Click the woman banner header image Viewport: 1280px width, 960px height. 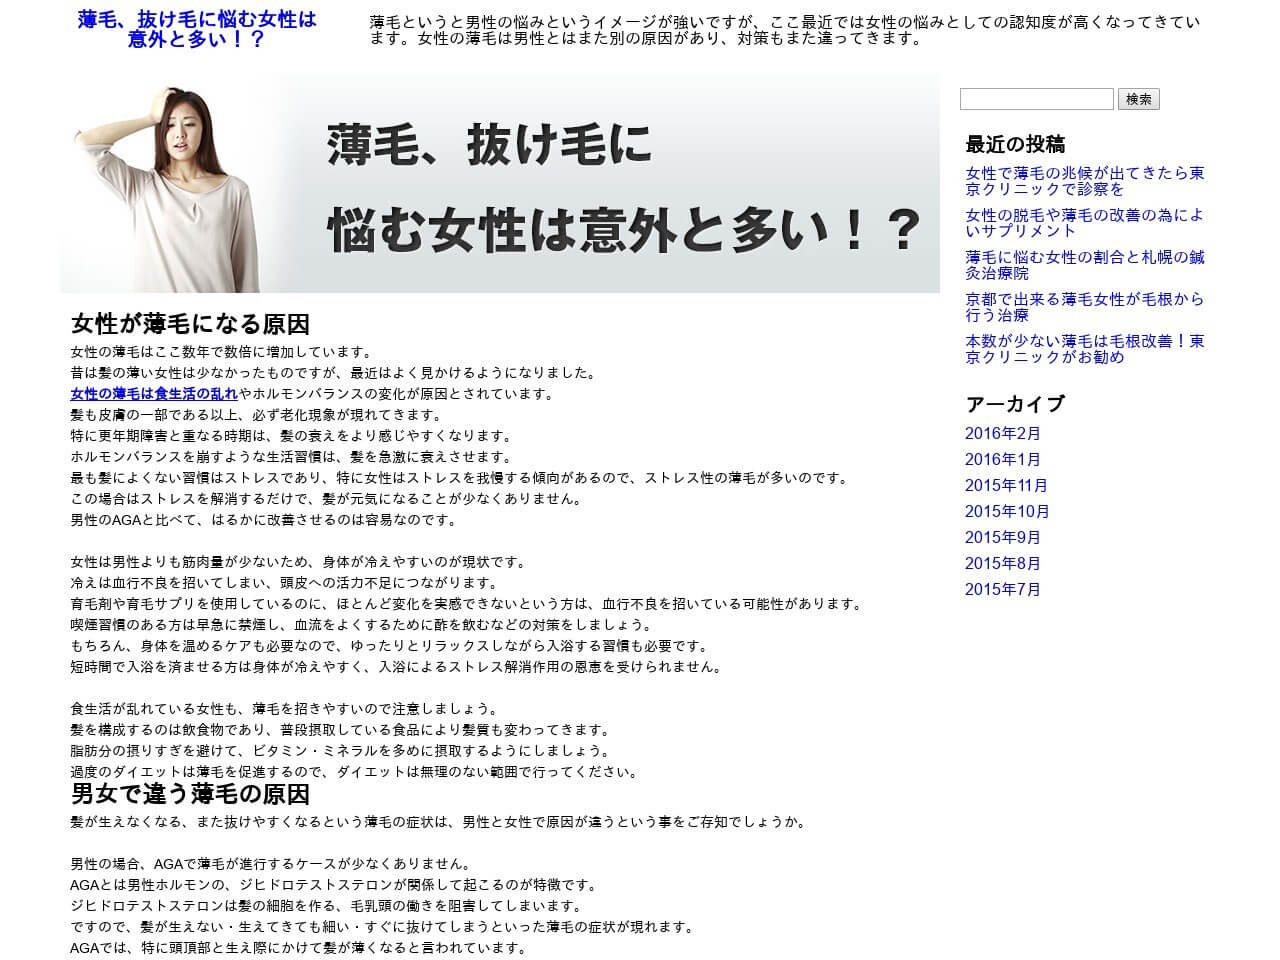click(x=499, y=183)
